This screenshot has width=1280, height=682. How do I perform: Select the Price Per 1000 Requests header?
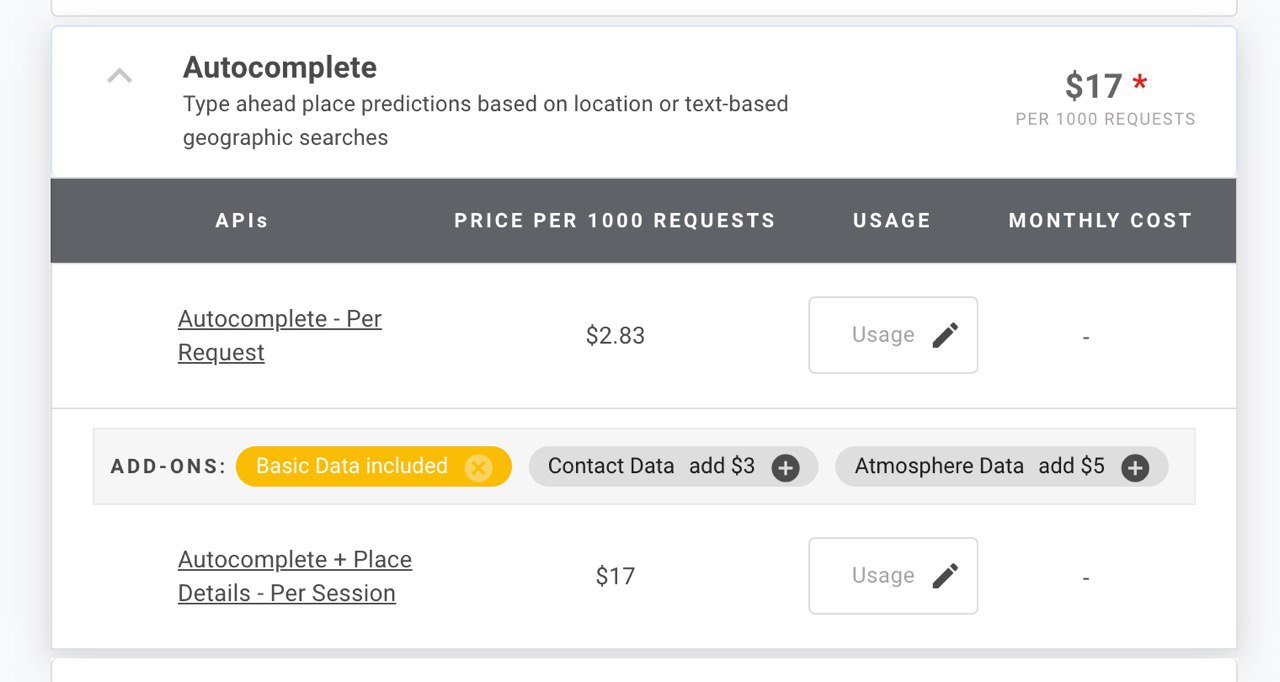(x=615, y=221)
